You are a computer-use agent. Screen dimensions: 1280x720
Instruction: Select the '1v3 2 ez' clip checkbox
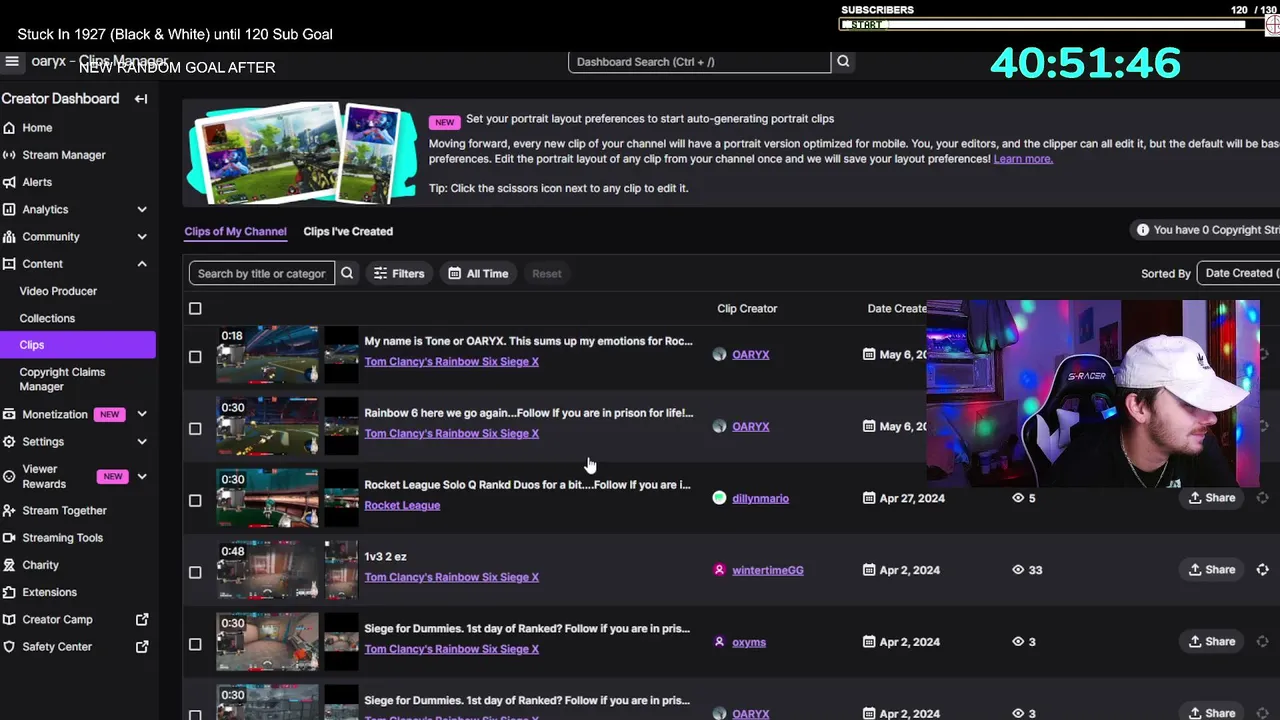coord(195,572)
